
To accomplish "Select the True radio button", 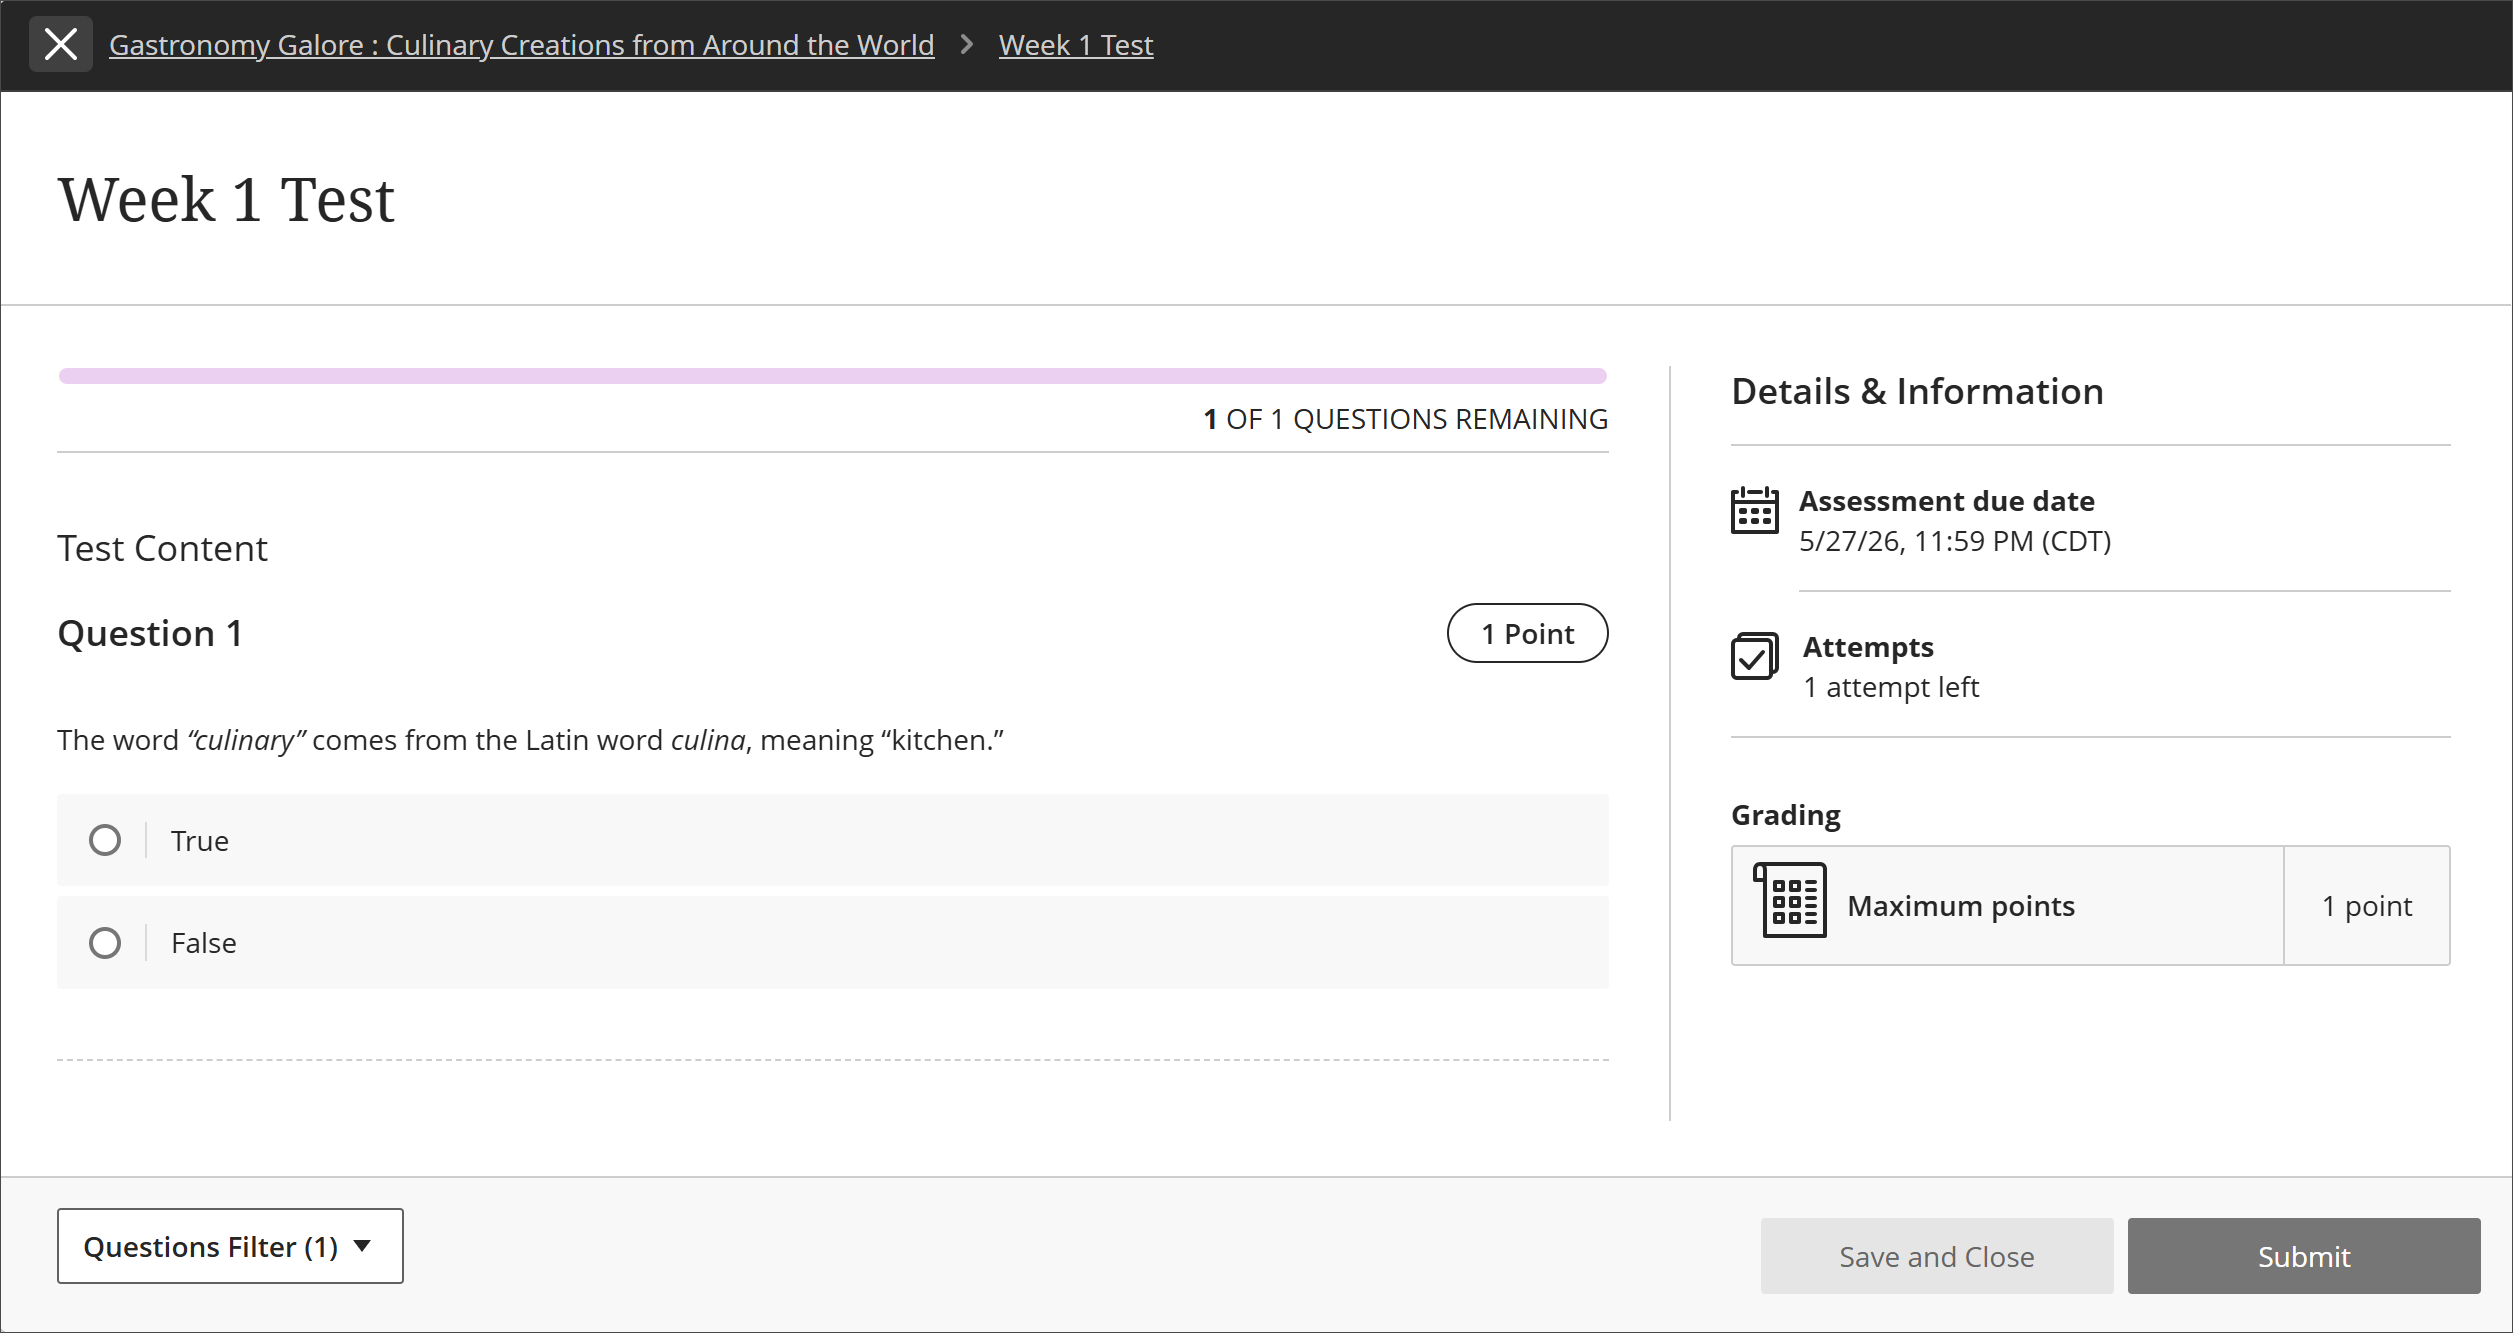I will pos(105,840).
